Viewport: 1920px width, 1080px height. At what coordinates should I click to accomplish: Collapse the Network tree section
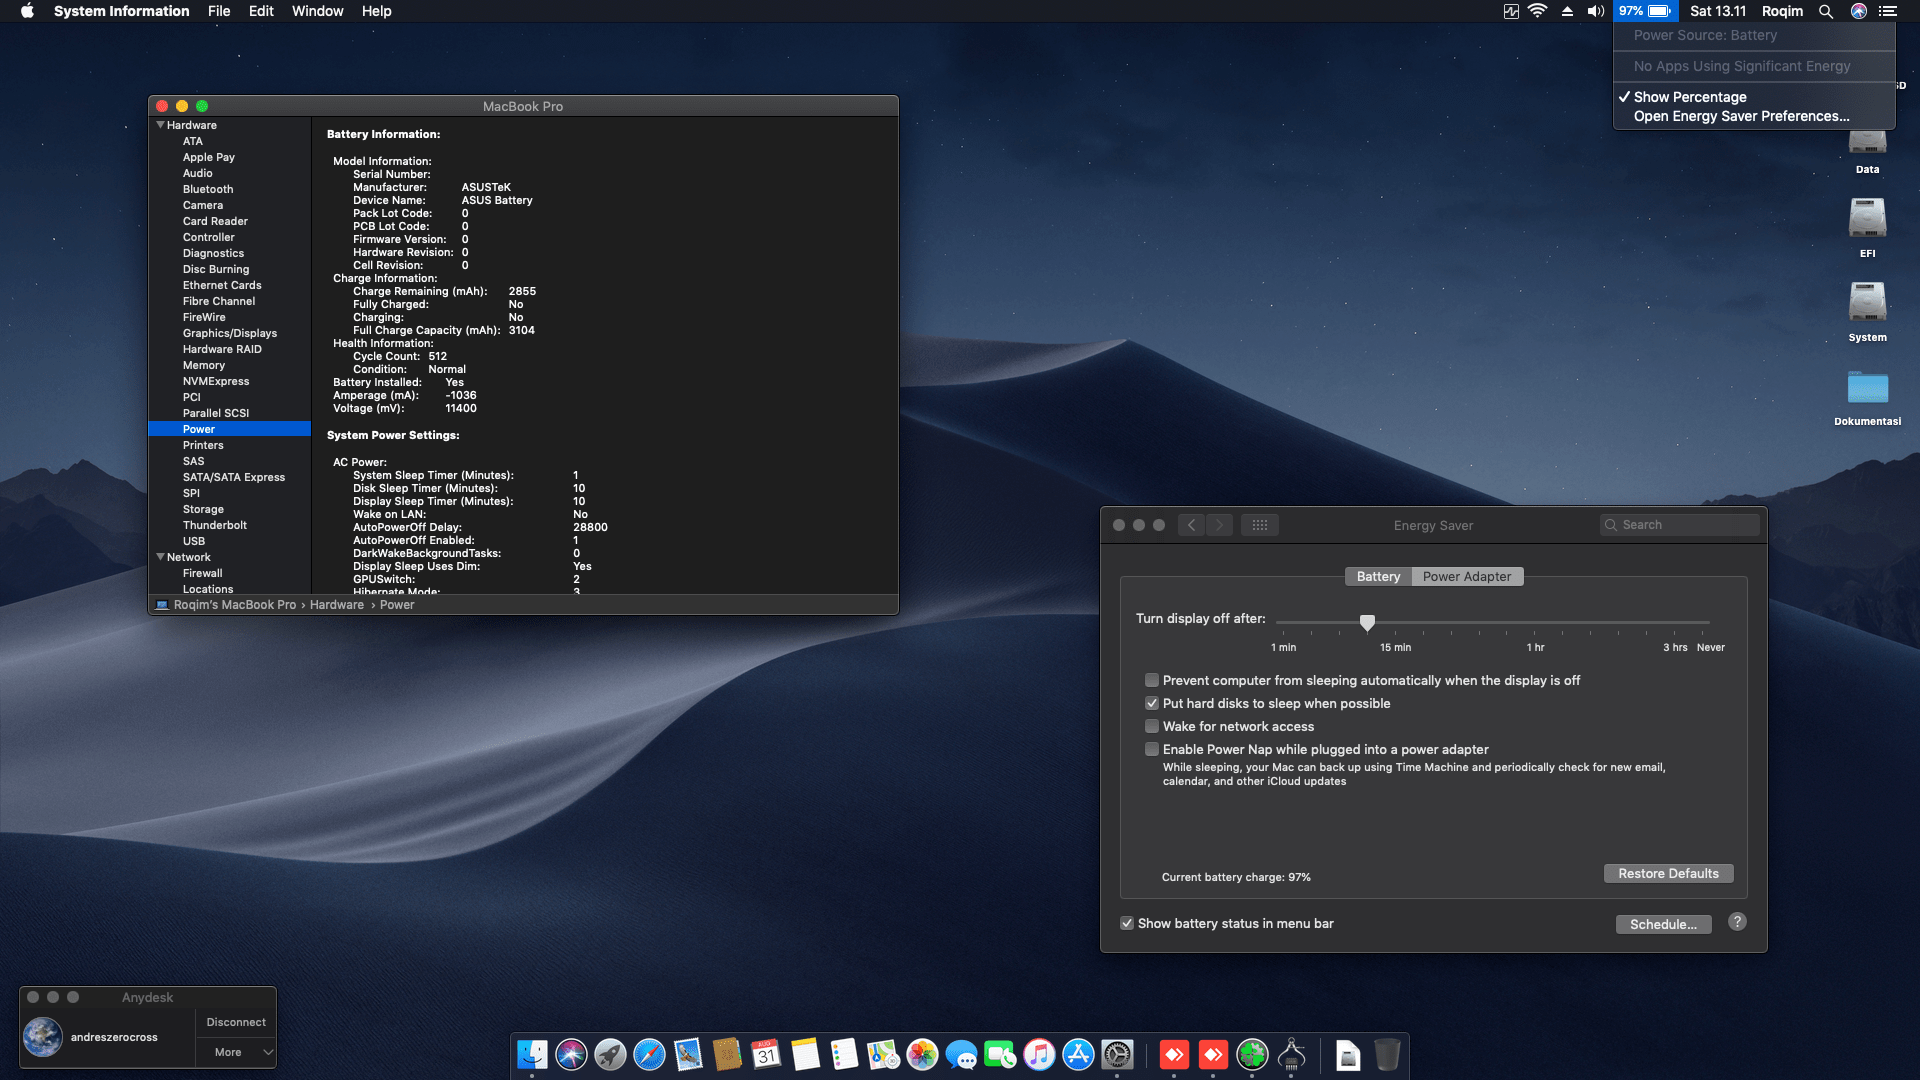[160, 557]
